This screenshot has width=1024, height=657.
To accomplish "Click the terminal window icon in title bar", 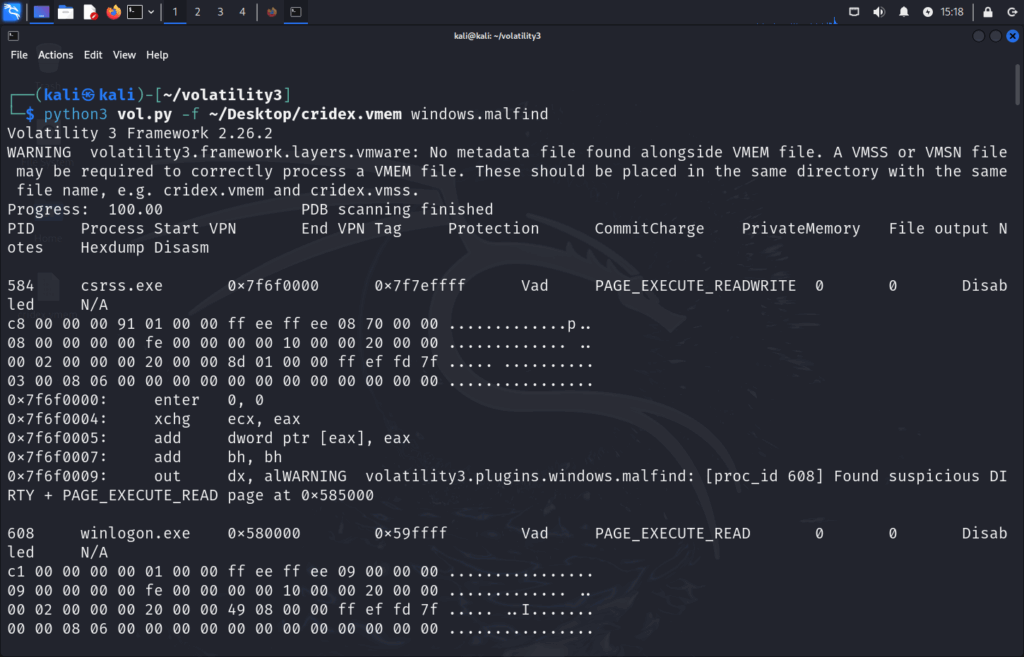I will pyautogui.click(x=13, y=36).
